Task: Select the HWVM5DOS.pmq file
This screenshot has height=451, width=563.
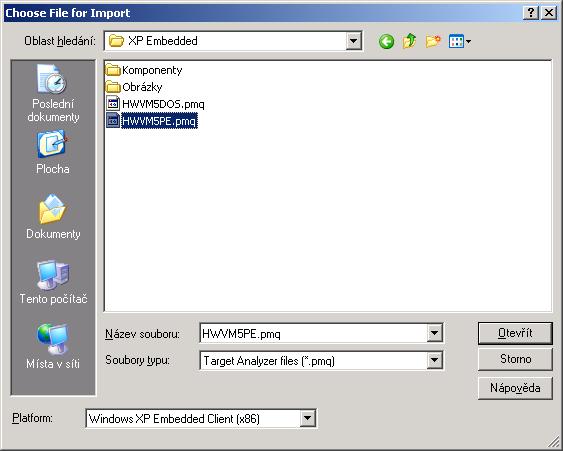Action: pos(155,104)
